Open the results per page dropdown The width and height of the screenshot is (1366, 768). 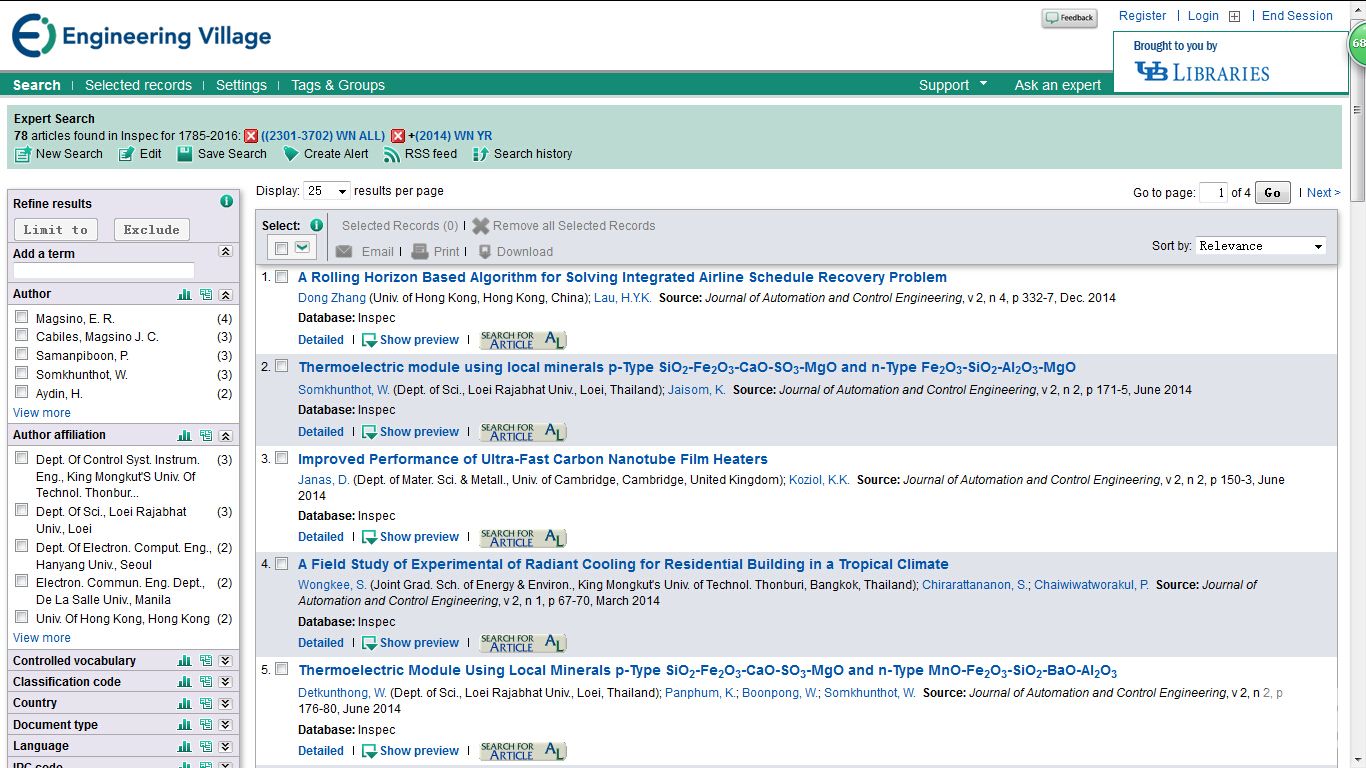pyautogui.click(x=327, y=191)
